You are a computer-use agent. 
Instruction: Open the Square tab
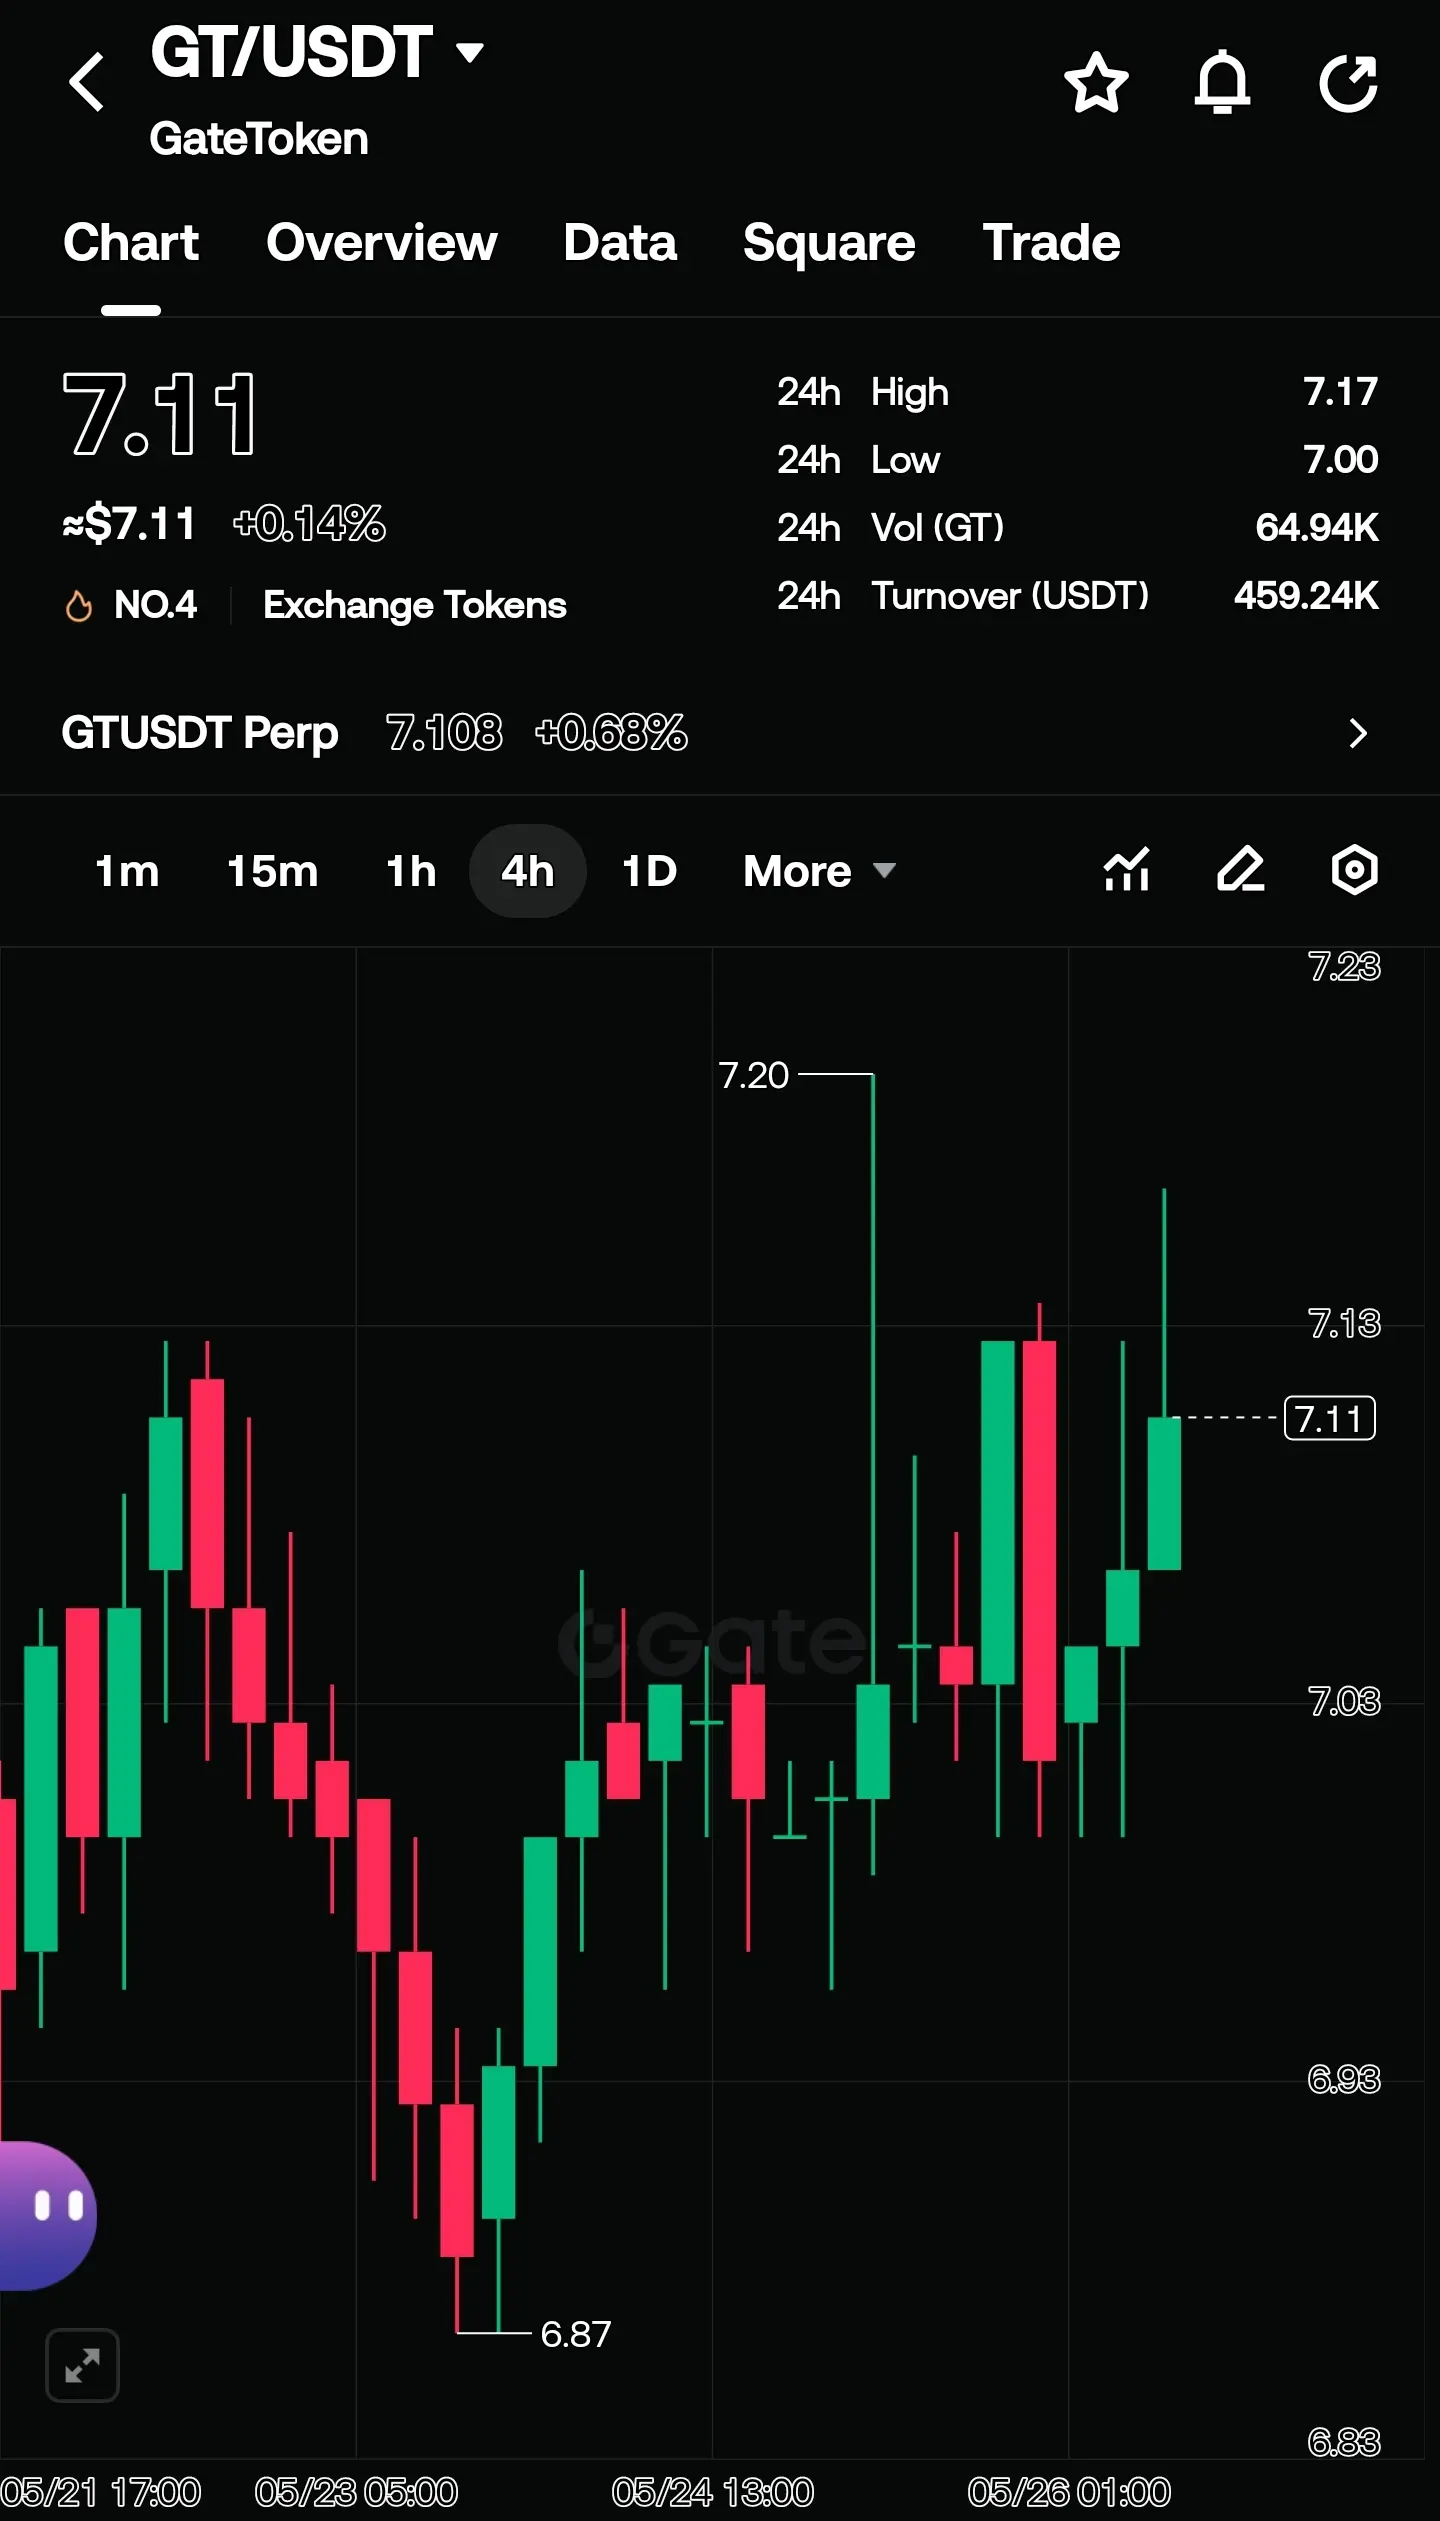coord(829,243)
